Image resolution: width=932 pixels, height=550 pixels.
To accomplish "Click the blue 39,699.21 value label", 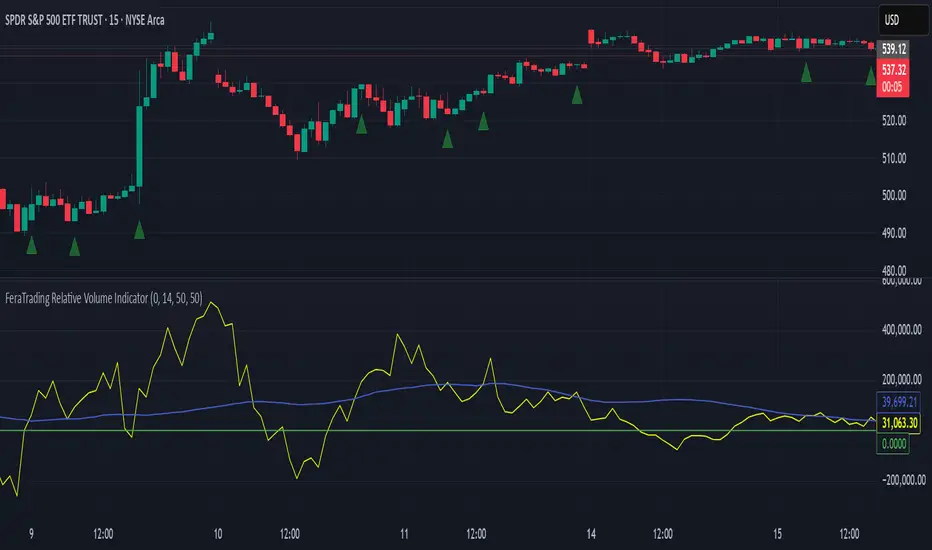I will click(x=899, y=402).
